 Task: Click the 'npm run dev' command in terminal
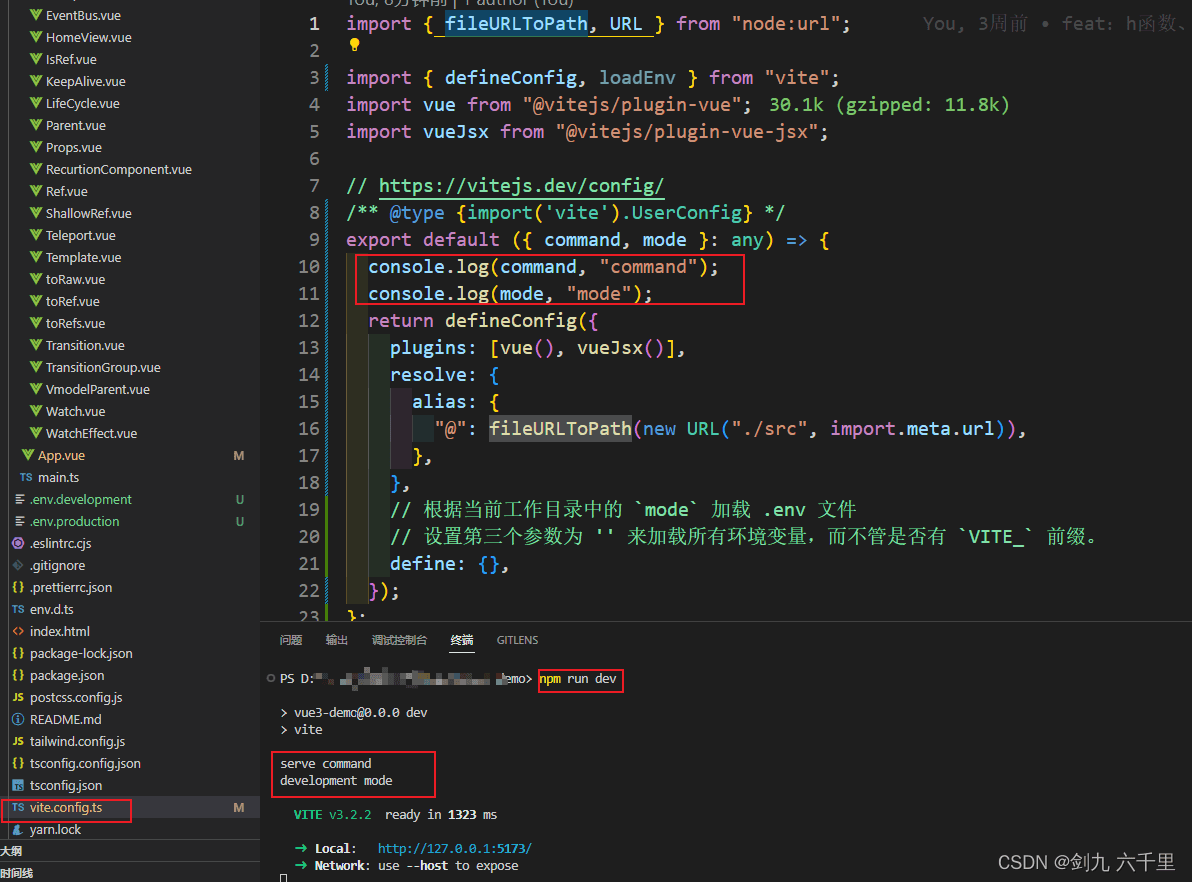[578, 679]
